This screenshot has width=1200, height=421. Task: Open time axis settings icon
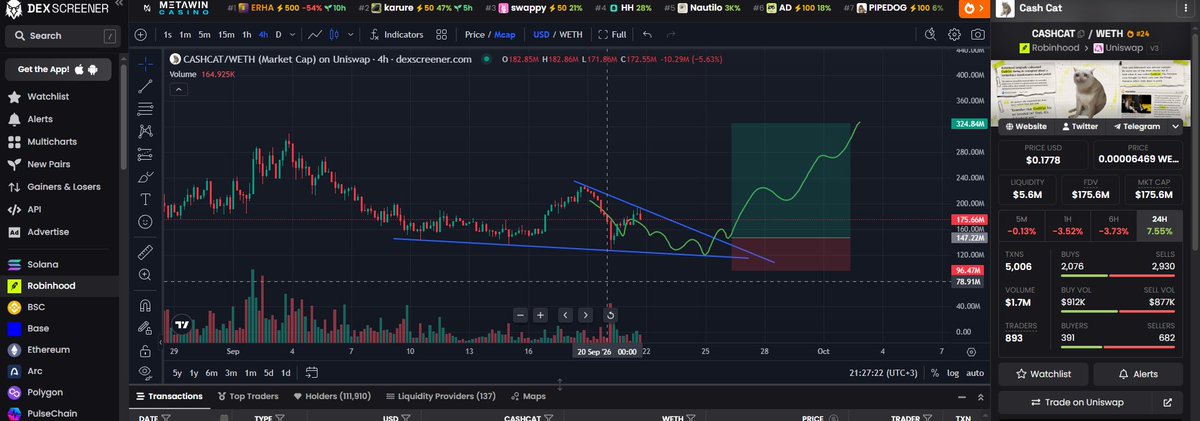(x=973, y=352)
